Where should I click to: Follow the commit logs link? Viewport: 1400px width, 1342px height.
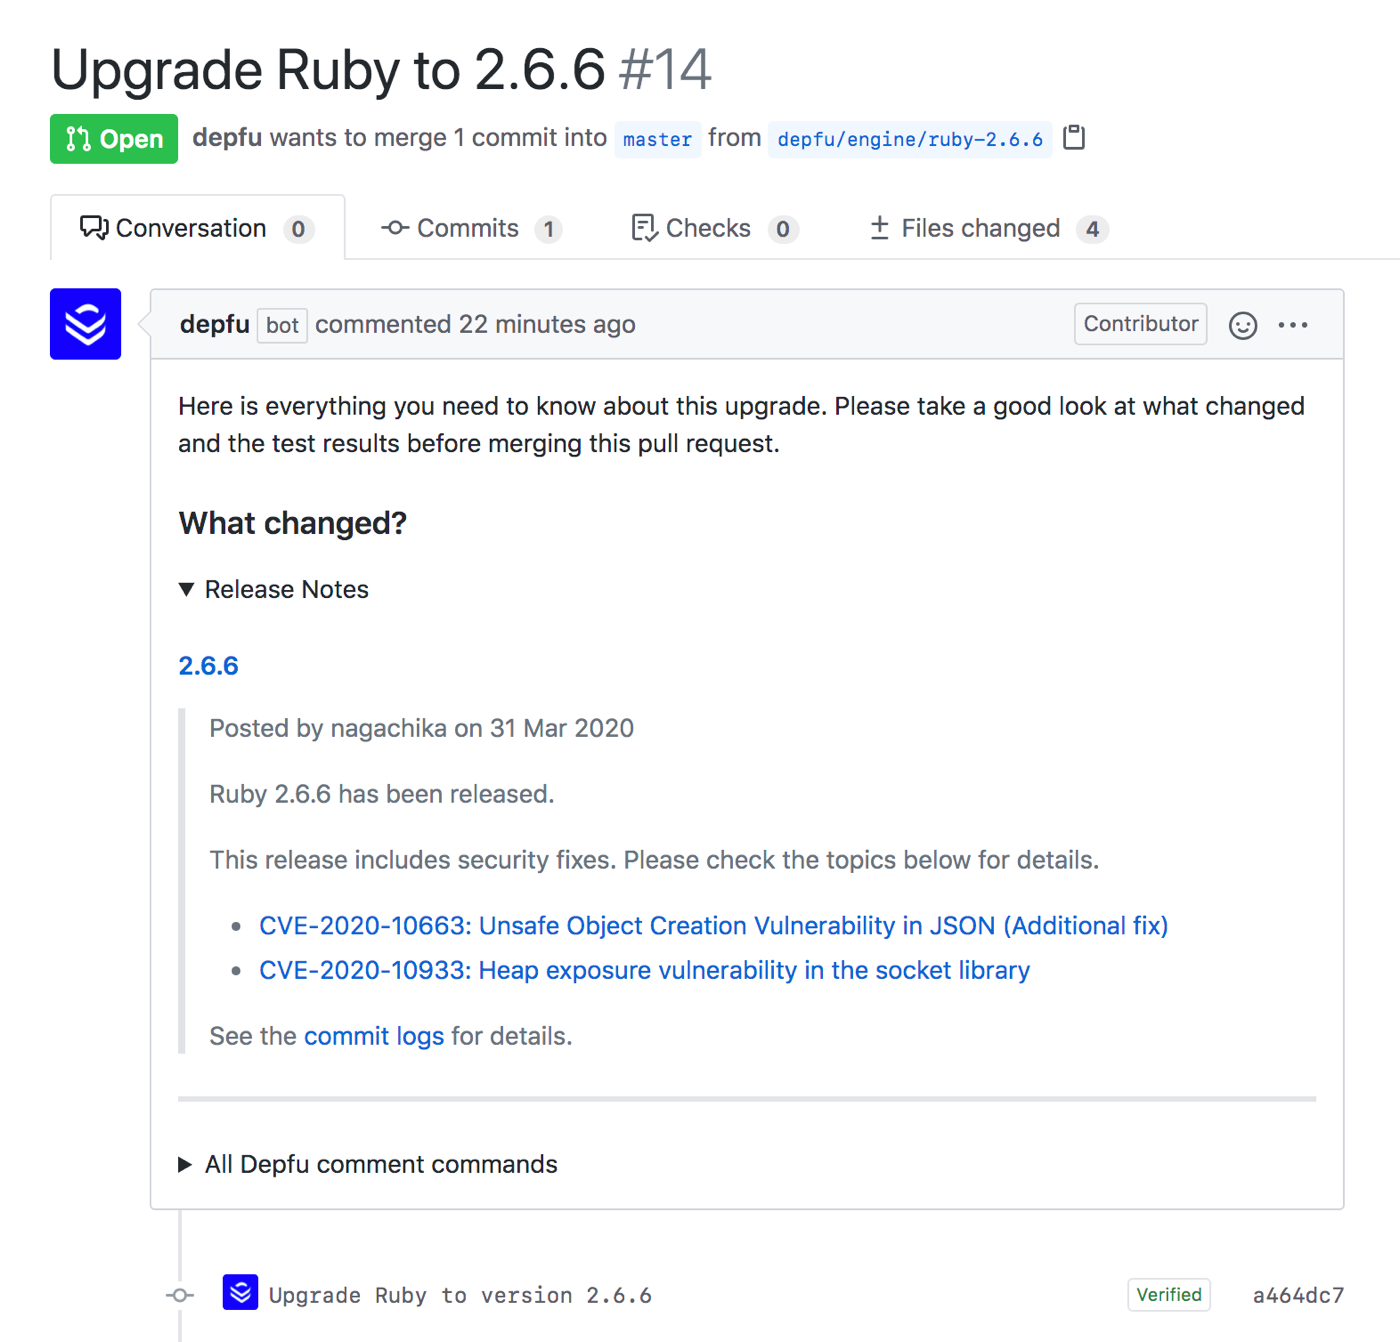[373, 1036]
